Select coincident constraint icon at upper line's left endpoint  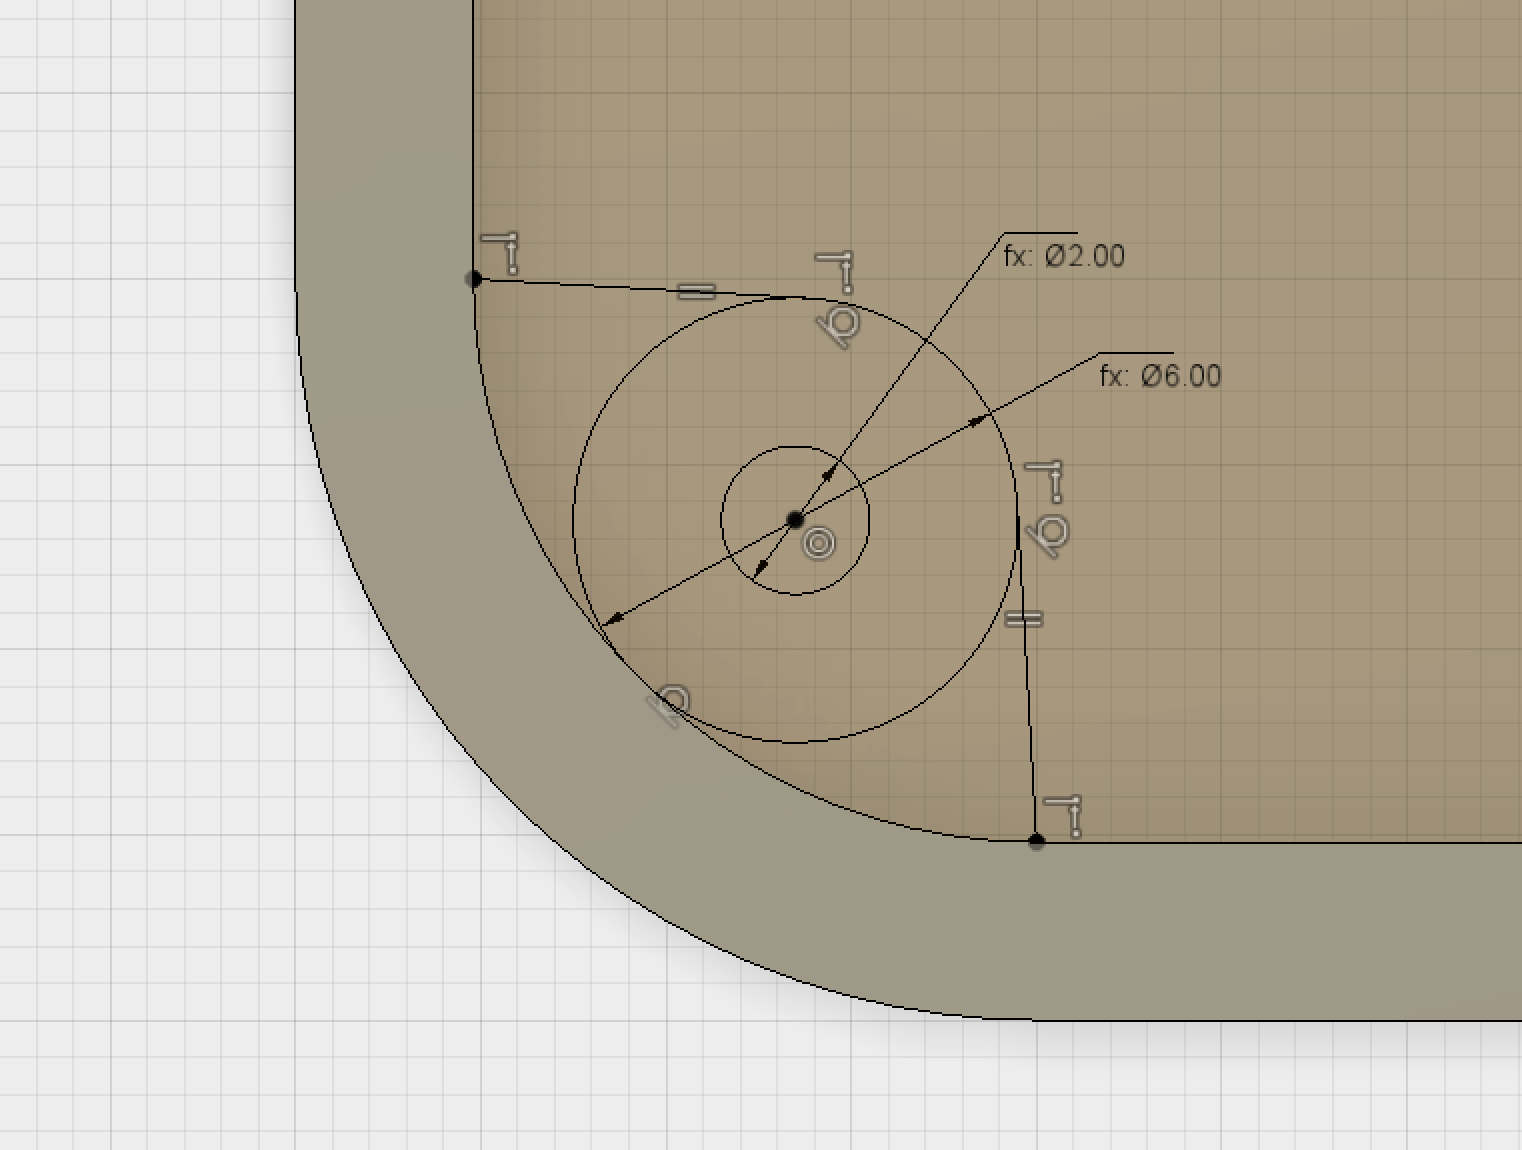(x=501, y=253)
